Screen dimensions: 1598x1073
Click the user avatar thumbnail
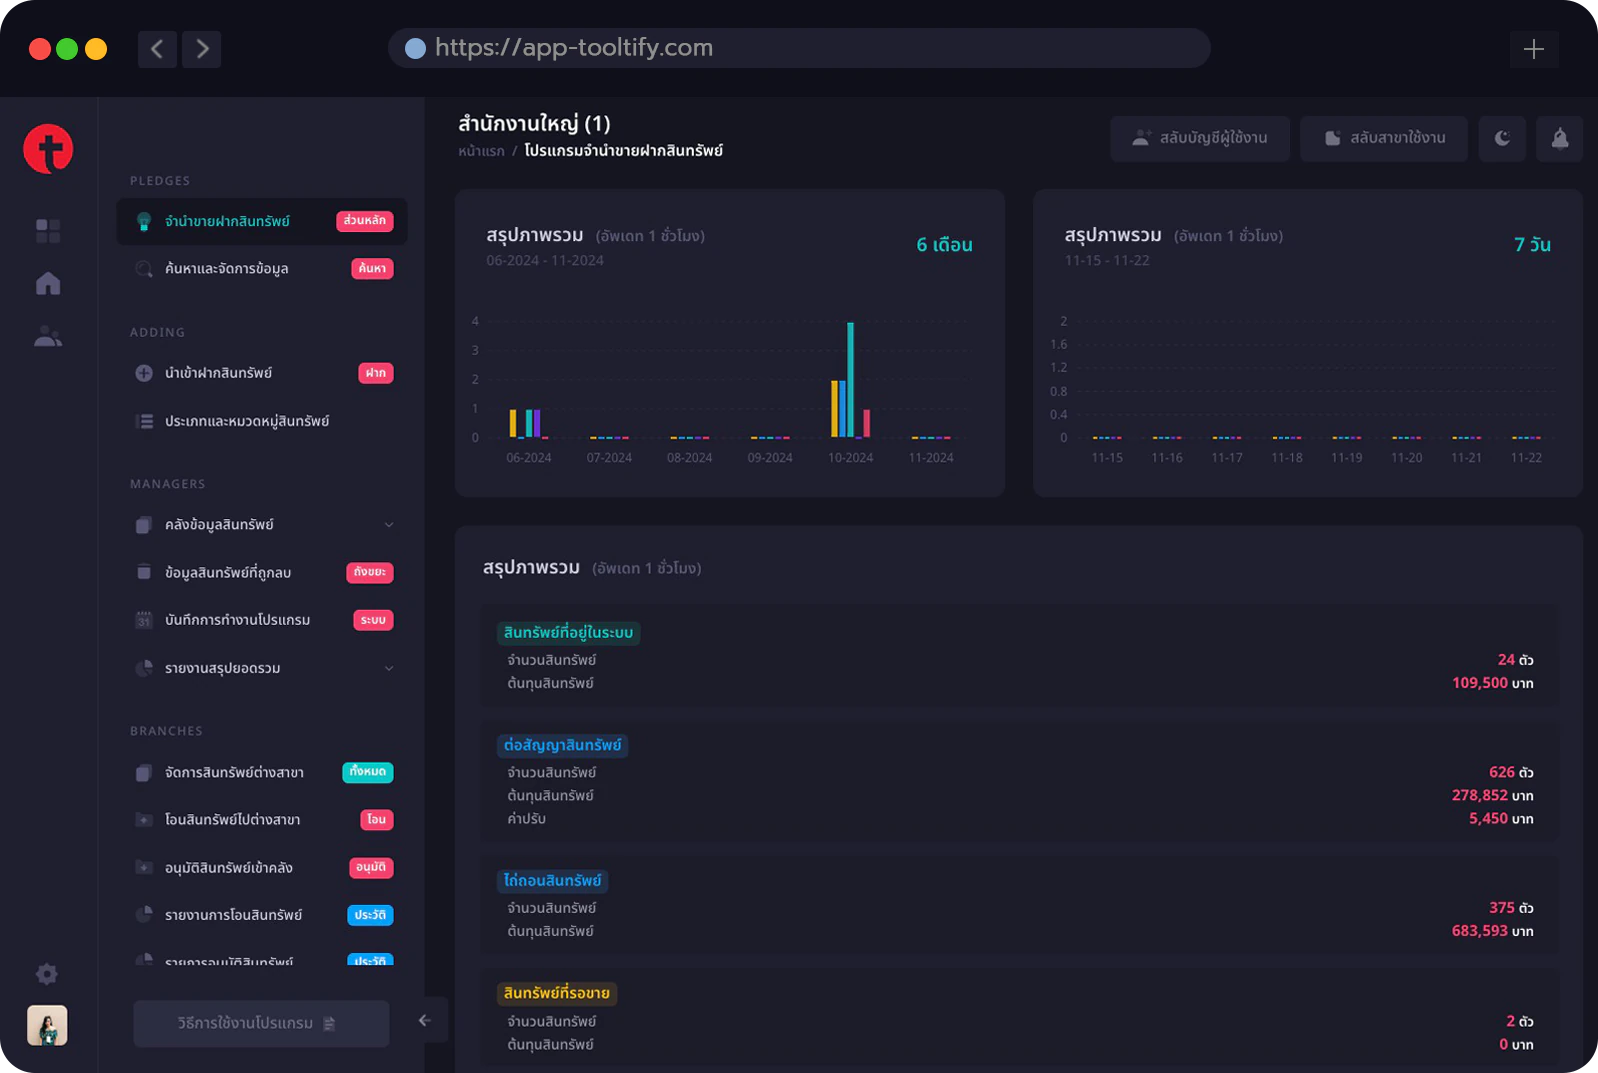(x=47, y=1025)
